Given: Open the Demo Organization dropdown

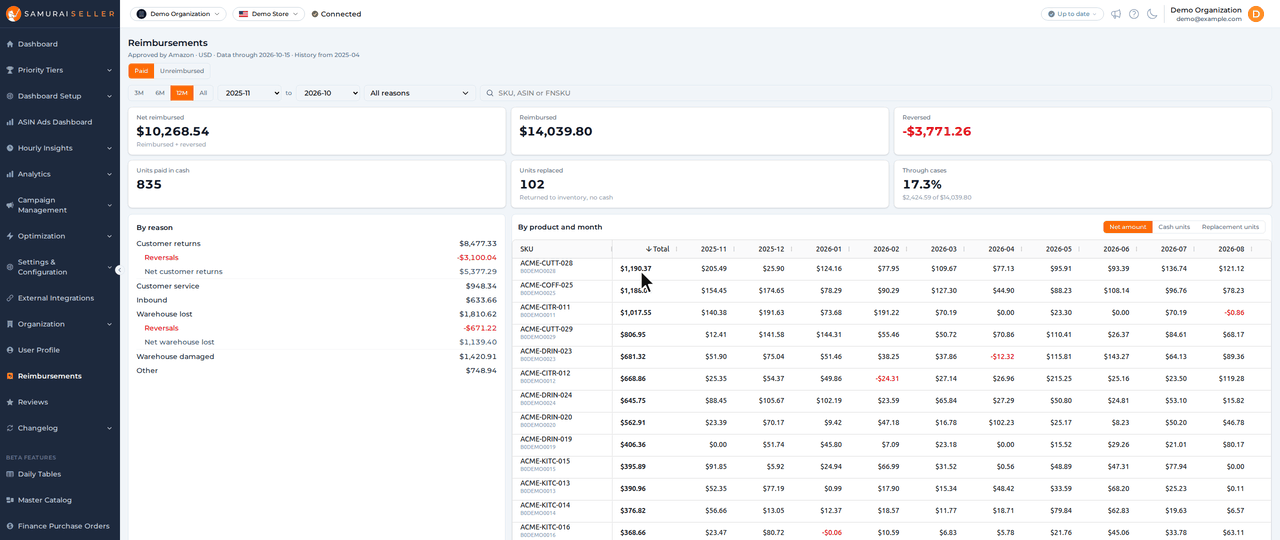Looking at the screenshot, I should click(x=178, y=14).
